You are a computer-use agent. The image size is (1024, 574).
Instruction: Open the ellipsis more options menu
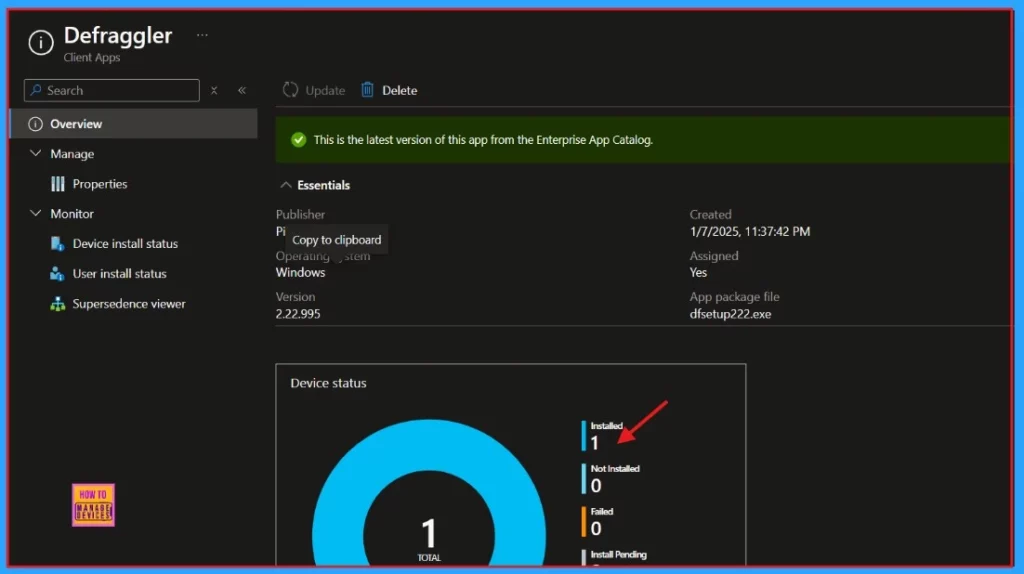[x=202, y=35]
